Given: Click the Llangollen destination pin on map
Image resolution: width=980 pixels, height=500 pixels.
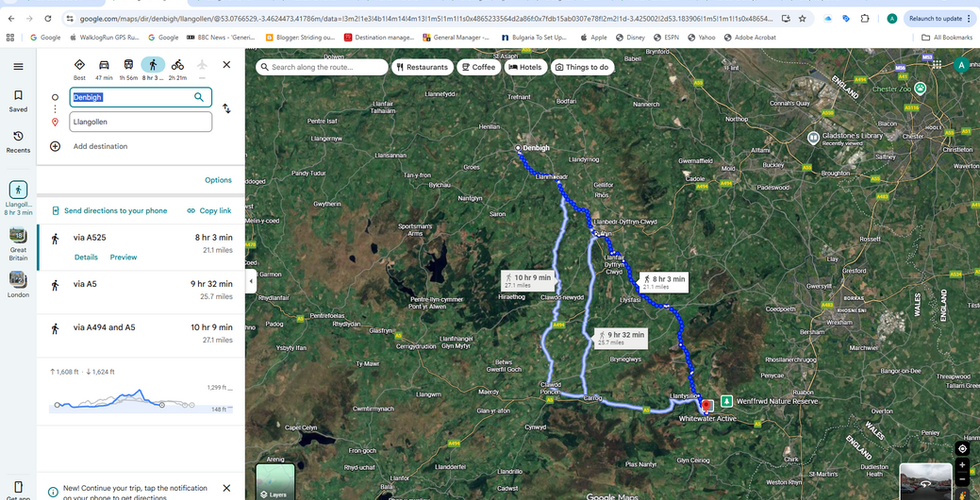Looking at the screenshot, I should pyautogui.click(x=706, y=407).
